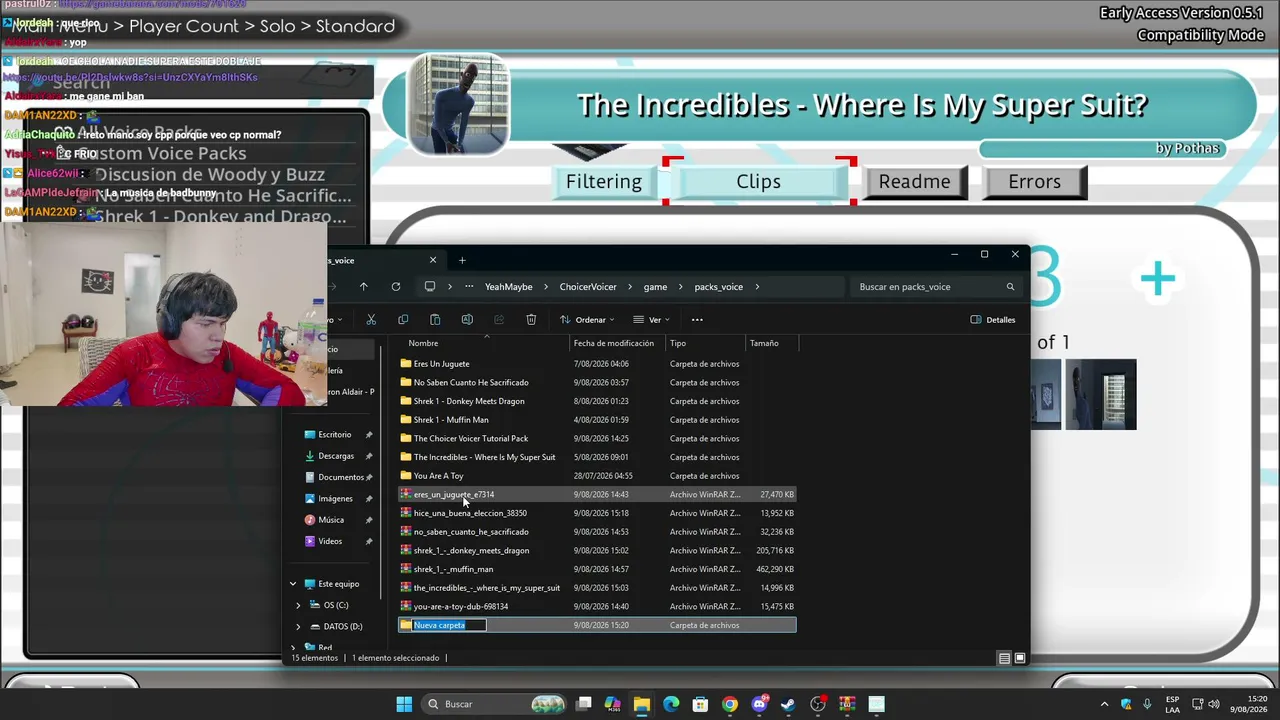Expand the chevron after packs_voice in address bar
Image resolution: width=1280 pixels, height=720 pixels.
[x=758, y=287]
